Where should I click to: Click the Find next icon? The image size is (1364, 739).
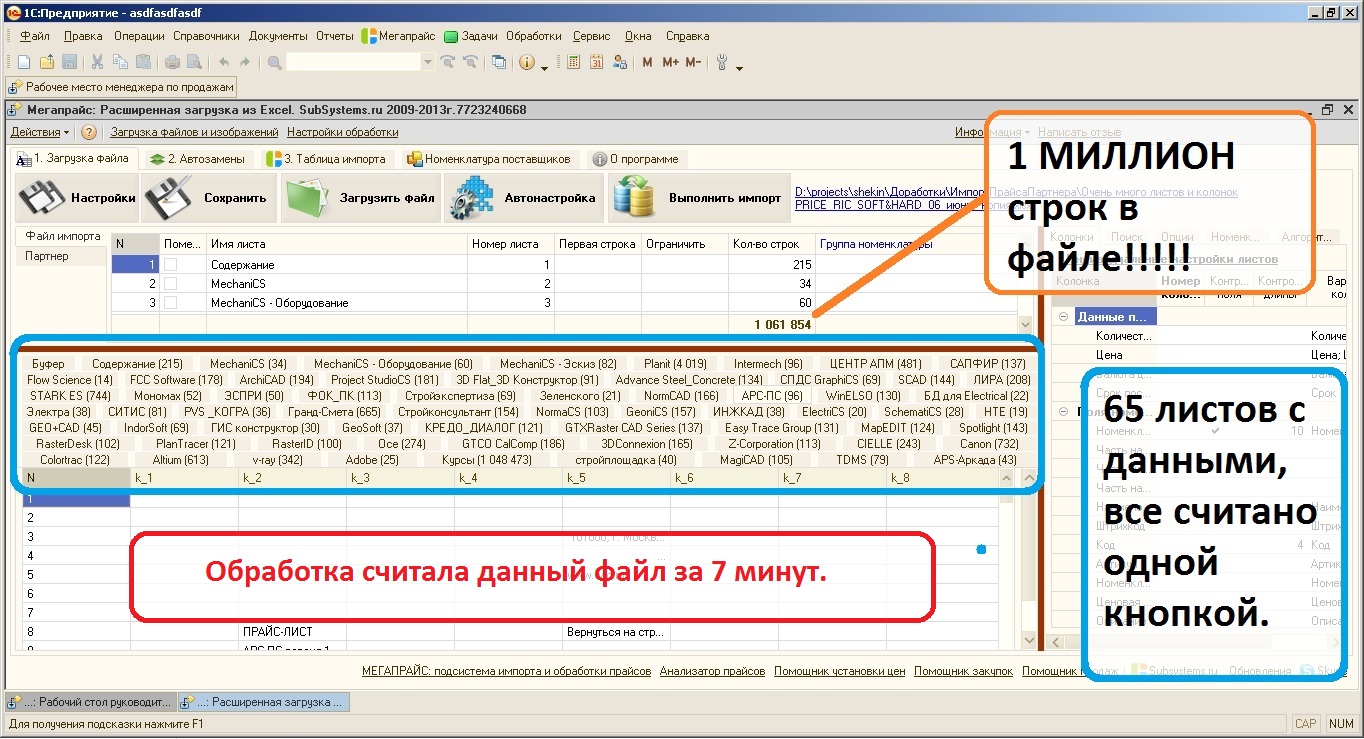pos(447,62)
